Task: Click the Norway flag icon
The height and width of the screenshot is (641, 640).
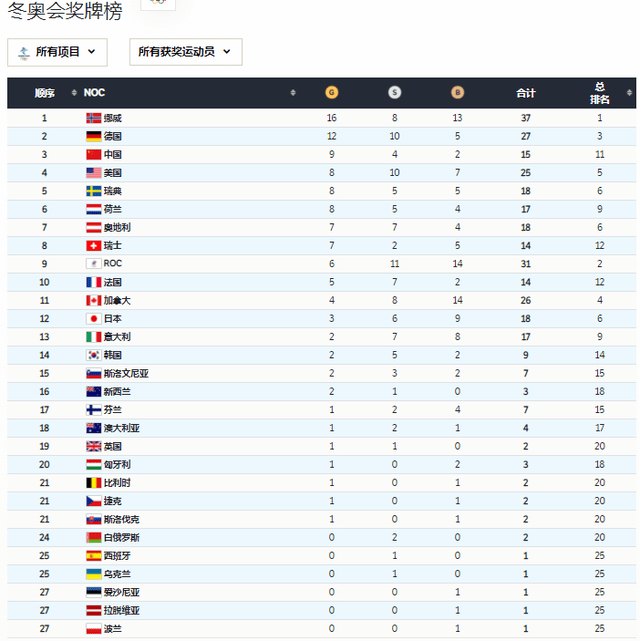Action: point(94,118)
